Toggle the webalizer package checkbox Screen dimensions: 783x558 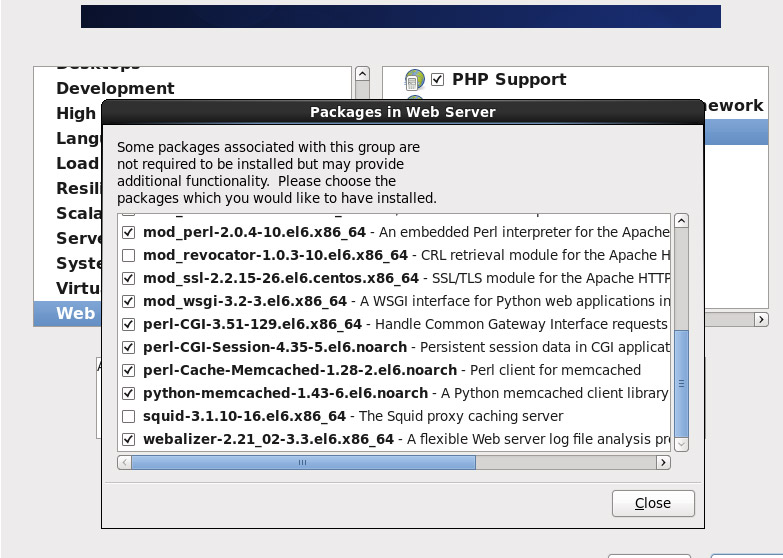click(128, 439)
